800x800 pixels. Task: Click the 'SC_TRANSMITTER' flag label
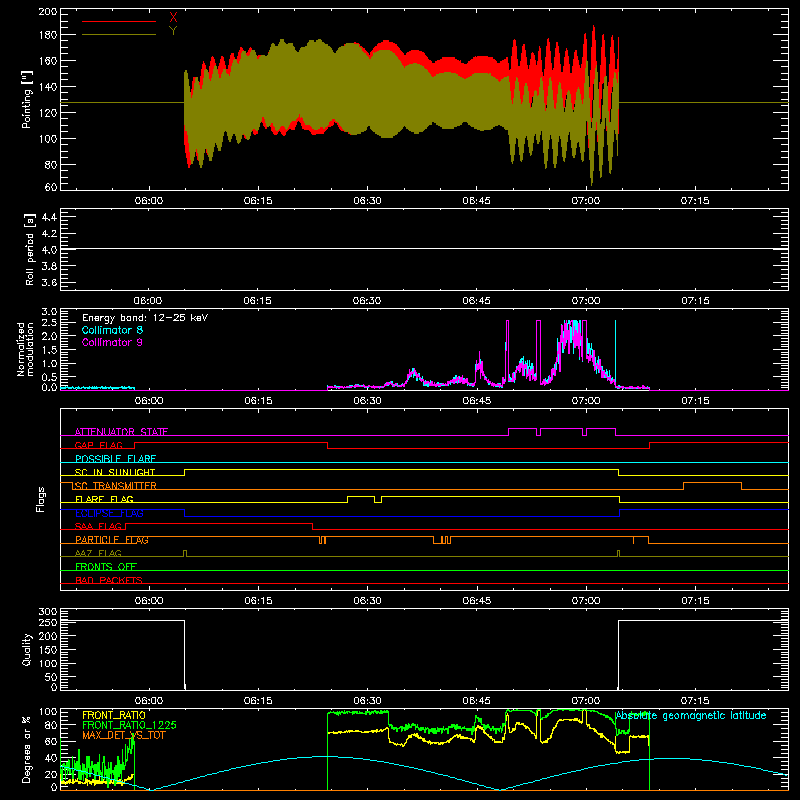115,486
